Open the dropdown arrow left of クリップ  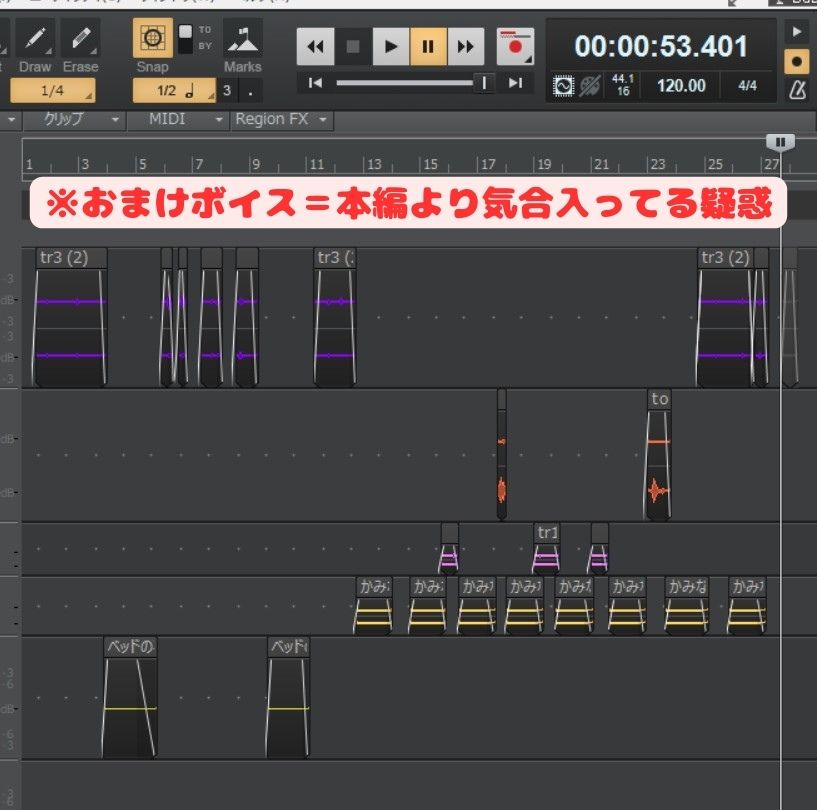point(11,120)
